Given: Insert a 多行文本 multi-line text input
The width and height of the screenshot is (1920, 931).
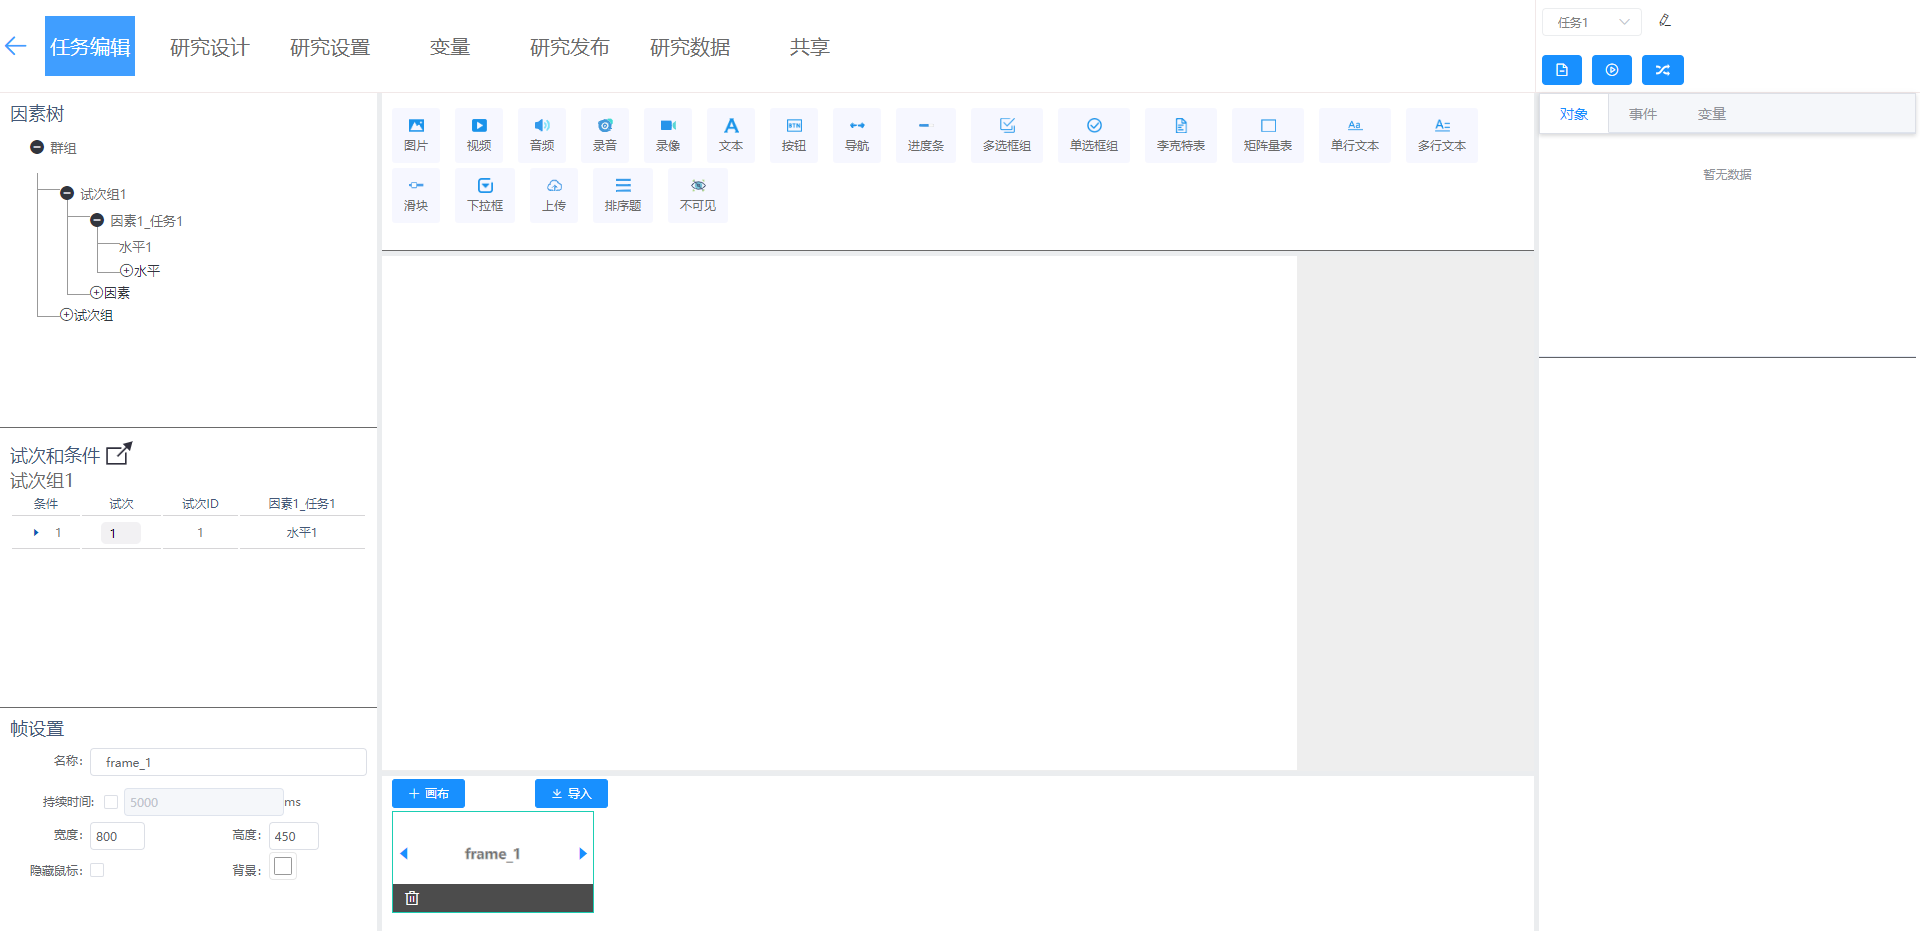Looking at the screenshot, I should (1442, 135).
